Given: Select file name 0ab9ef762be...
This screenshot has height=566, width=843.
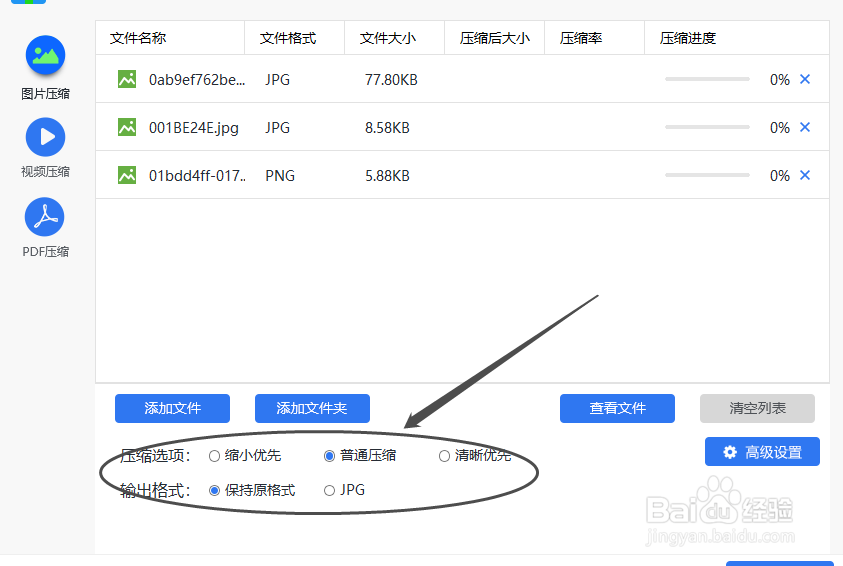Looking at the screenshot, I should point(197,80).
